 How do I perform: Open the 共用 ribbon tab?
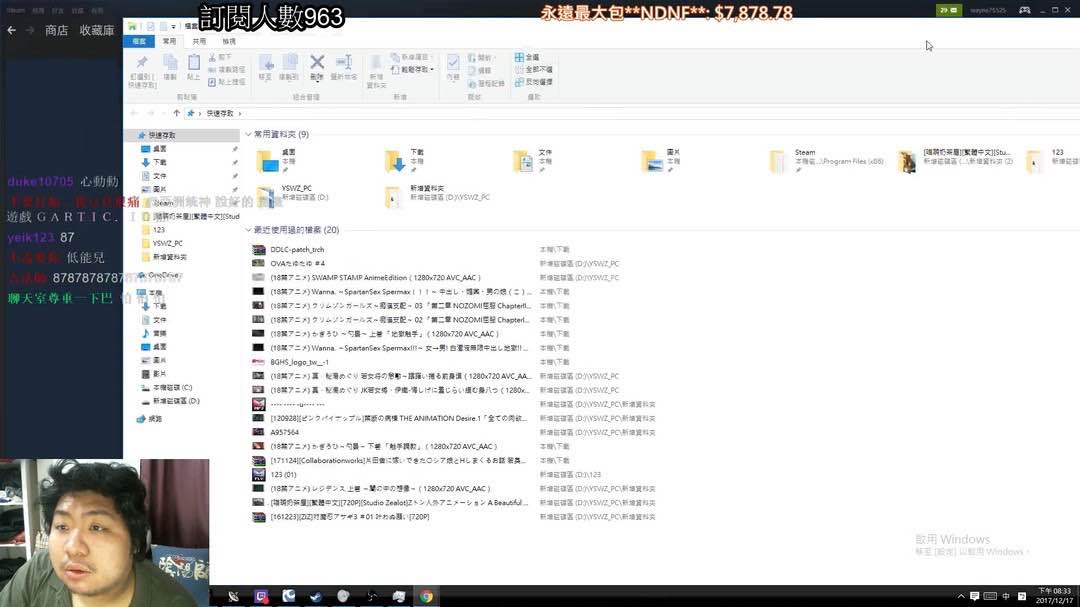pos(199,41)
